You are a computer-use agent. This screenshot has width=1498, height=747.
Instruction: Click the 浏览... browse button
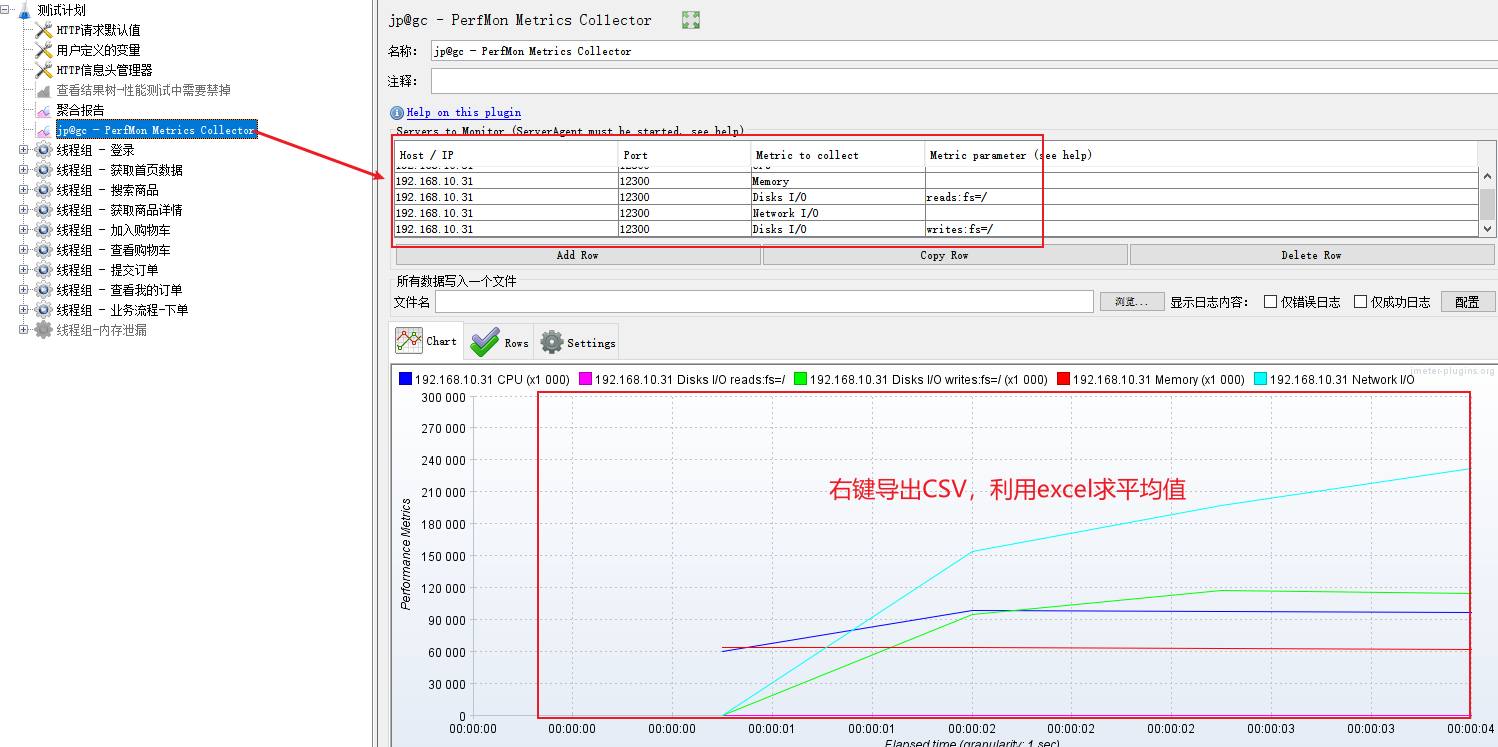1132,302
